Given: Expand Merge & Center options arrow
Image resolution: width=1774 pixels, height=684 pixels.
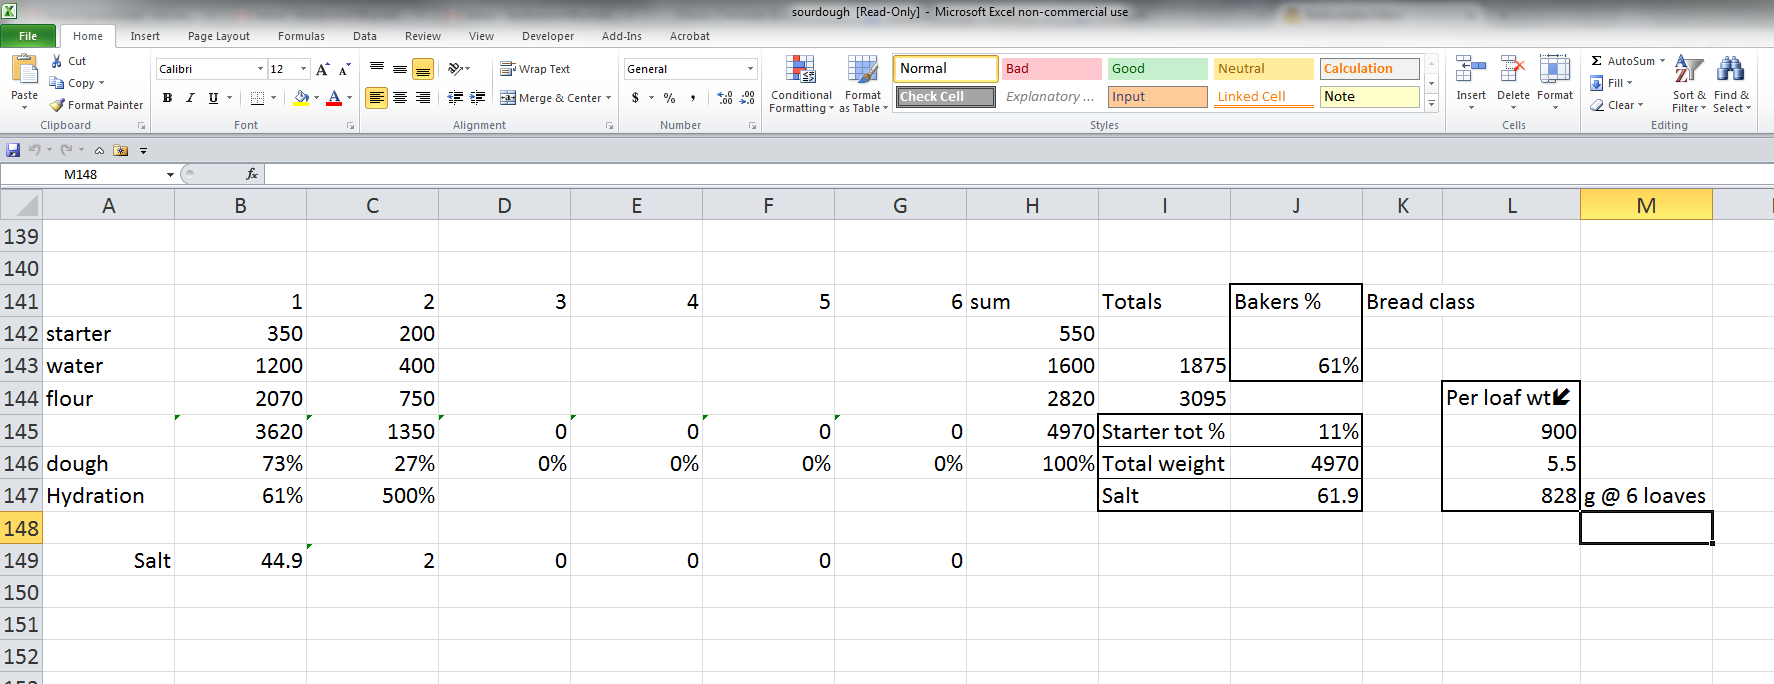Looking at the screenshot, I should [x=608, y=98].
